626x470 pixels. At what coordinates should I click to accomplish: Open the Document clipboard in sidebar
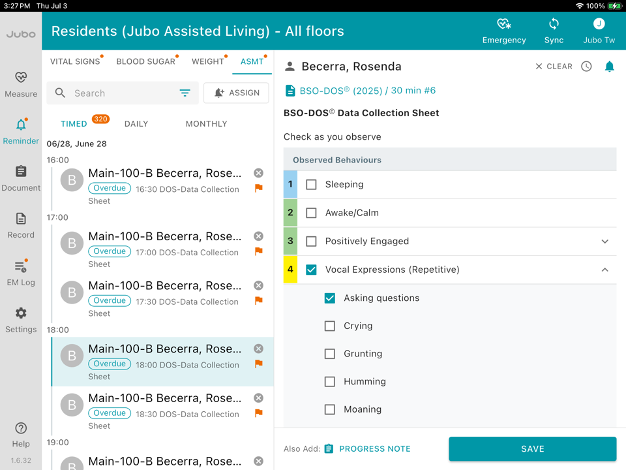(21, 178)
